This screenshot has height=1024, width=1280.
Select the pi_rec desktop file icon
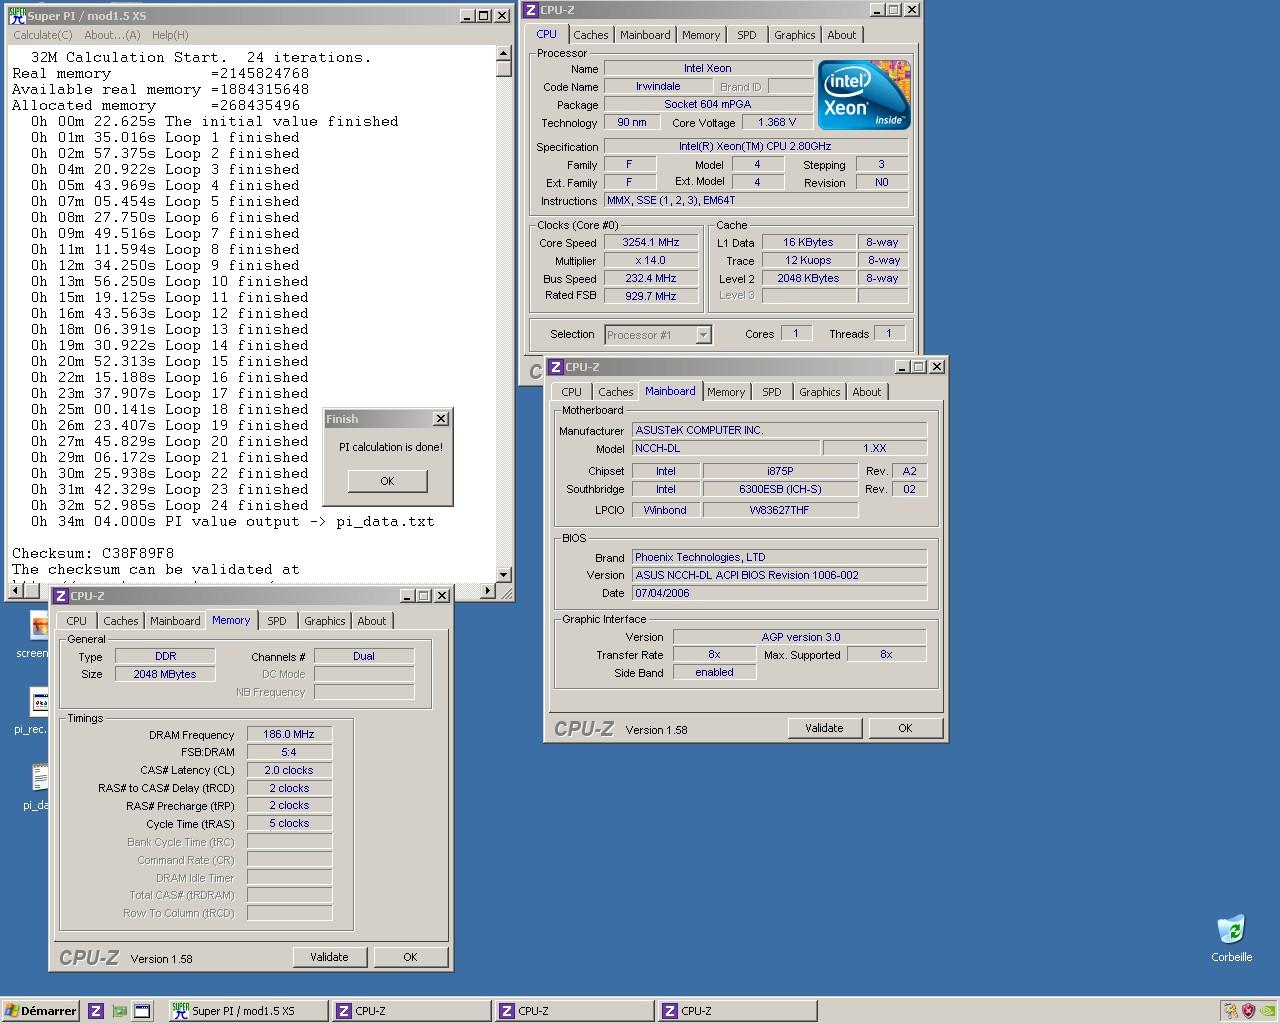tap(39, 703)
